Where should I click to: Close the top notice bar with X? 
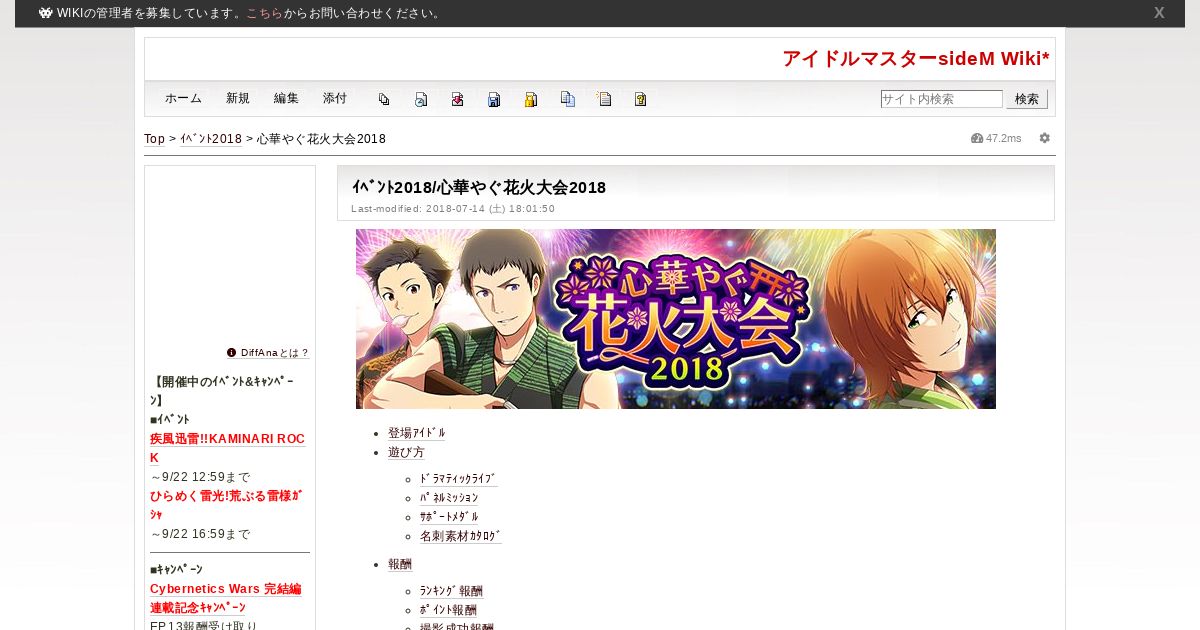[x=1159, y=13]
